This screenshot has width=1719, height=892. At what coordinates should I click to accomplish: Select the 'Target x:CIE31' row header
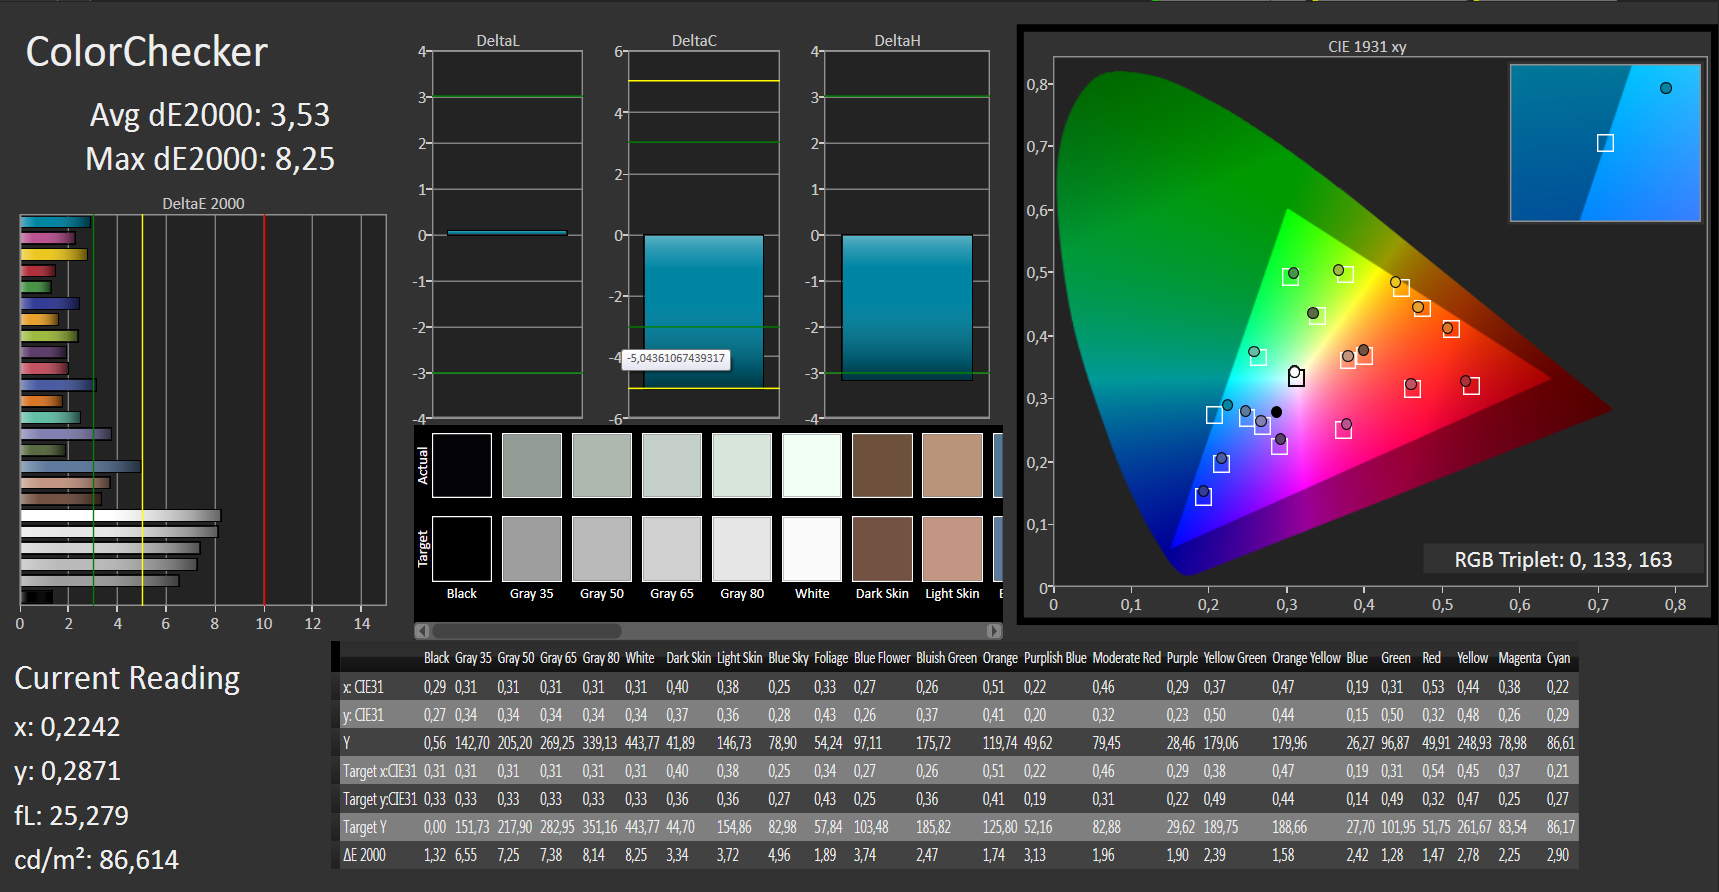pos(380,771)
